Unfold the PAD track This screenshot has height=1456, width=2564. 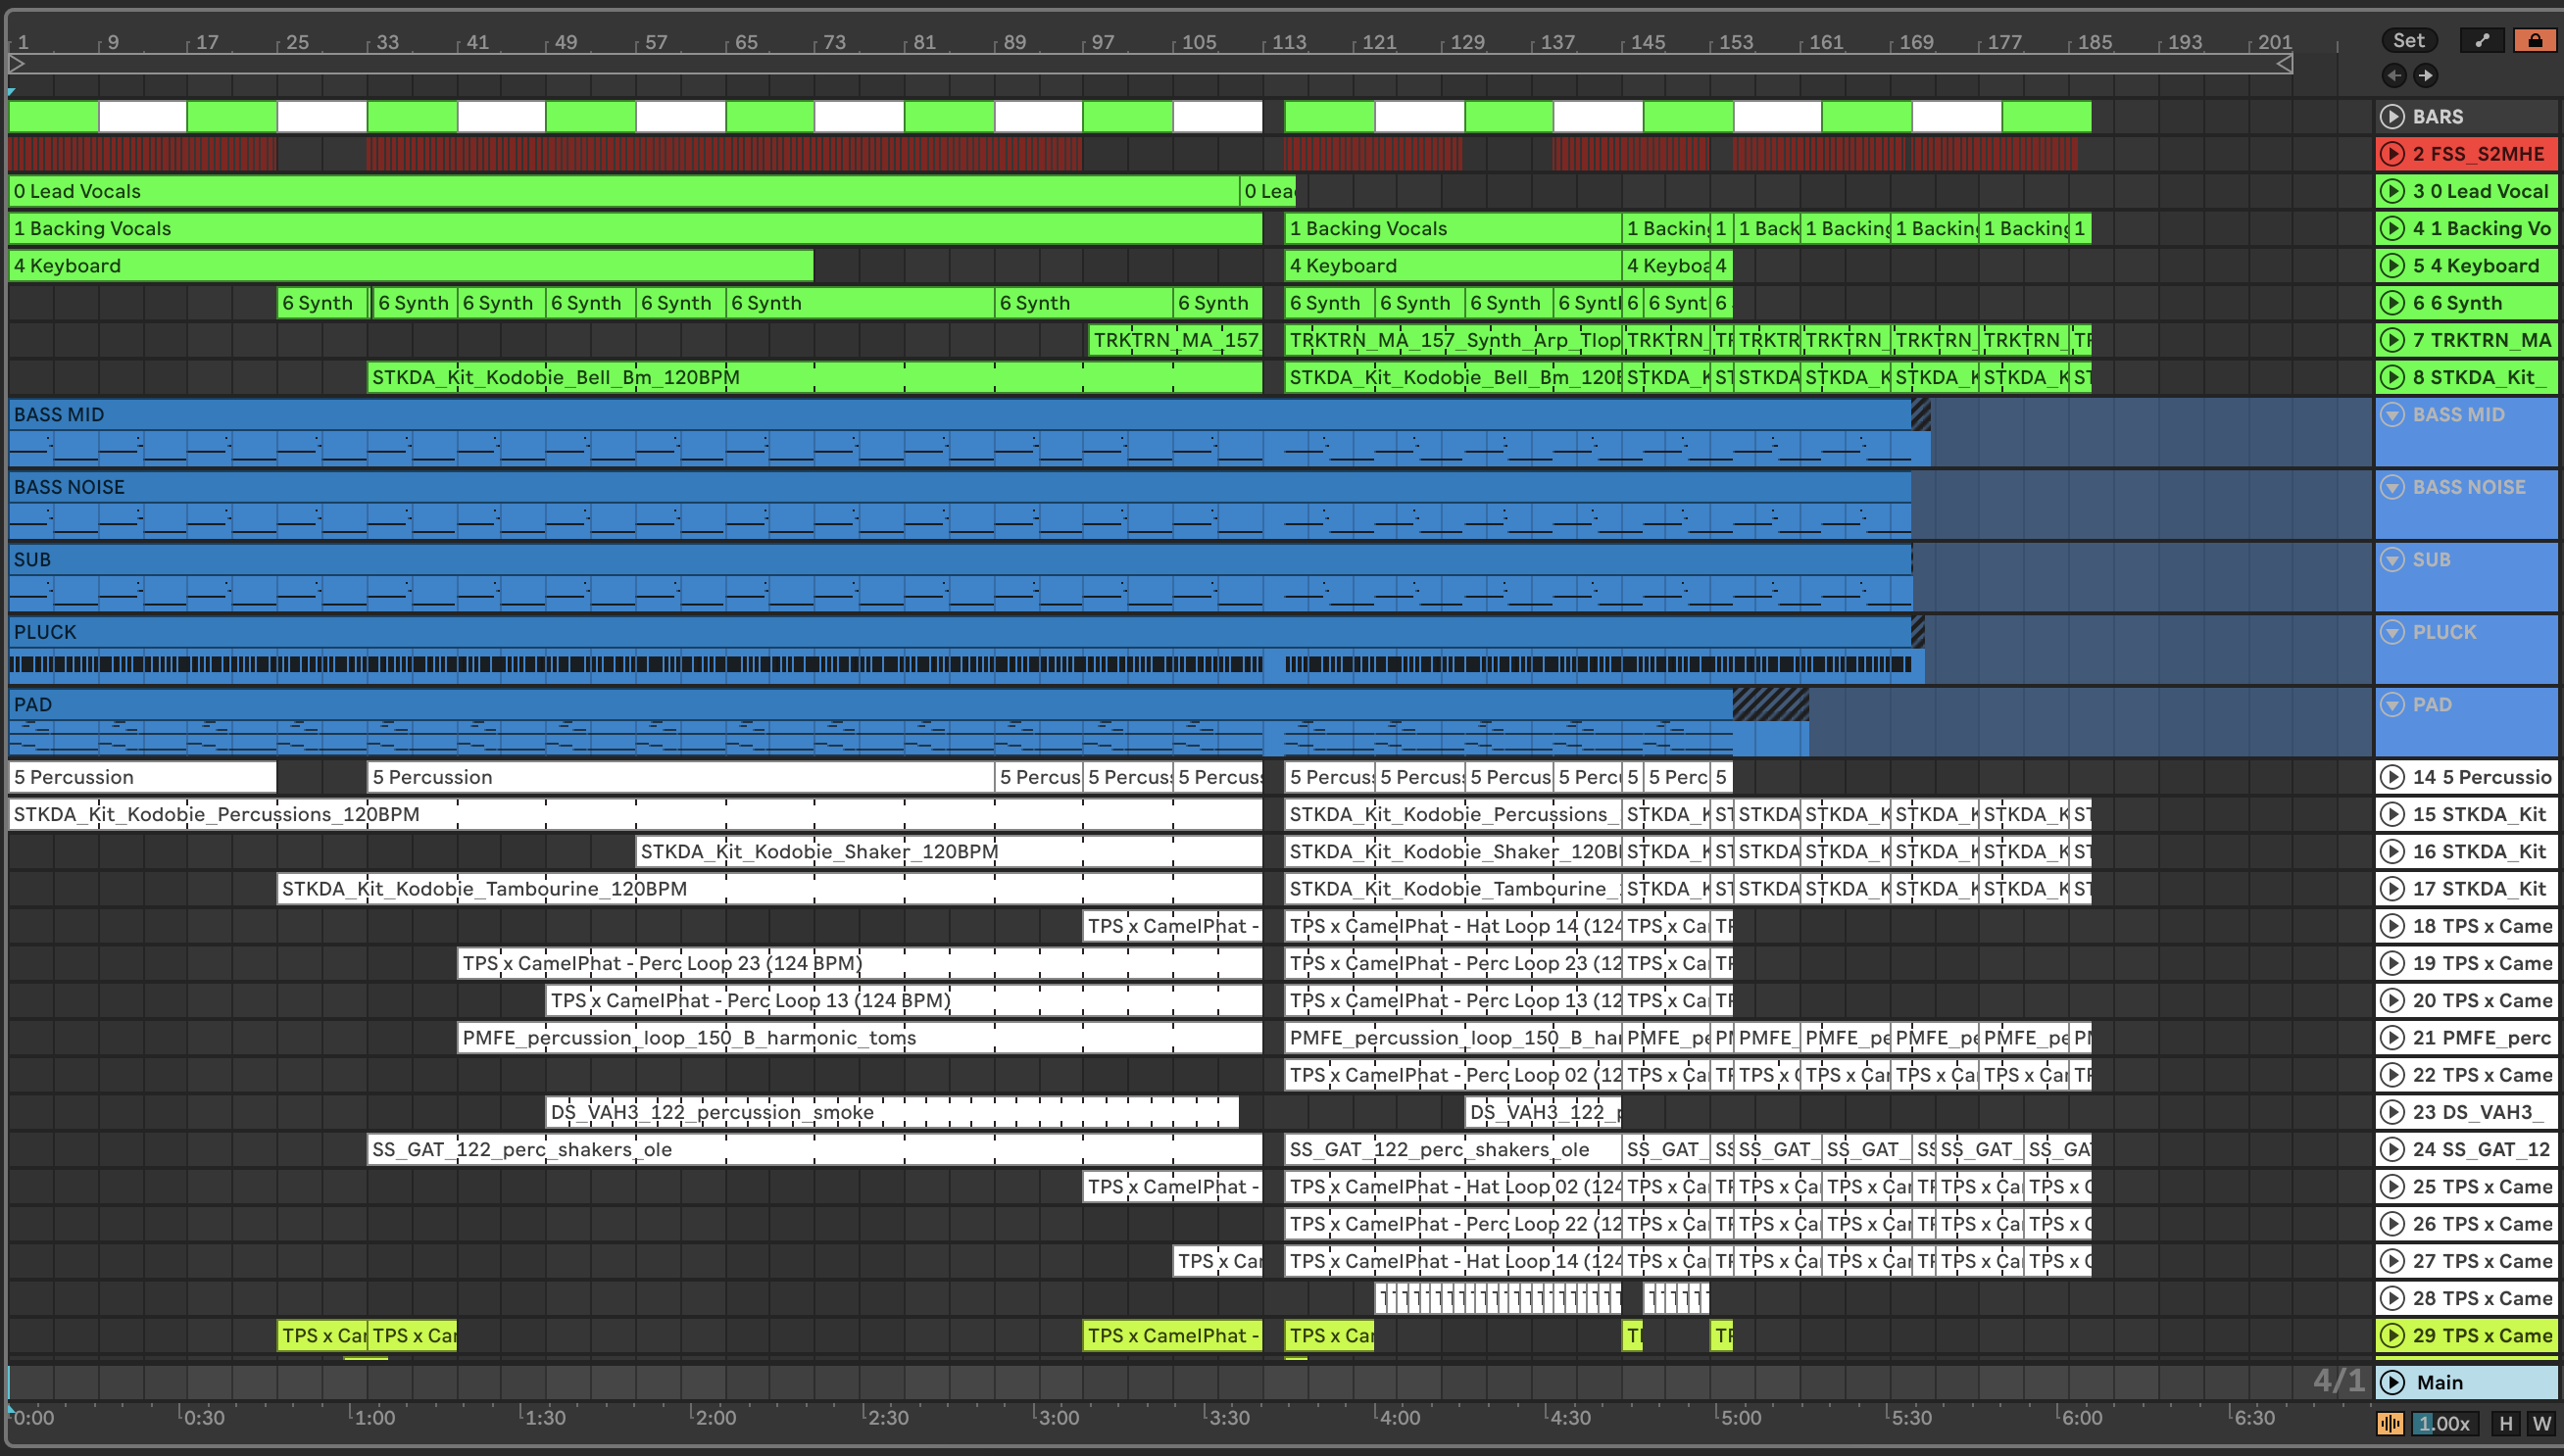coord(2392,705)
